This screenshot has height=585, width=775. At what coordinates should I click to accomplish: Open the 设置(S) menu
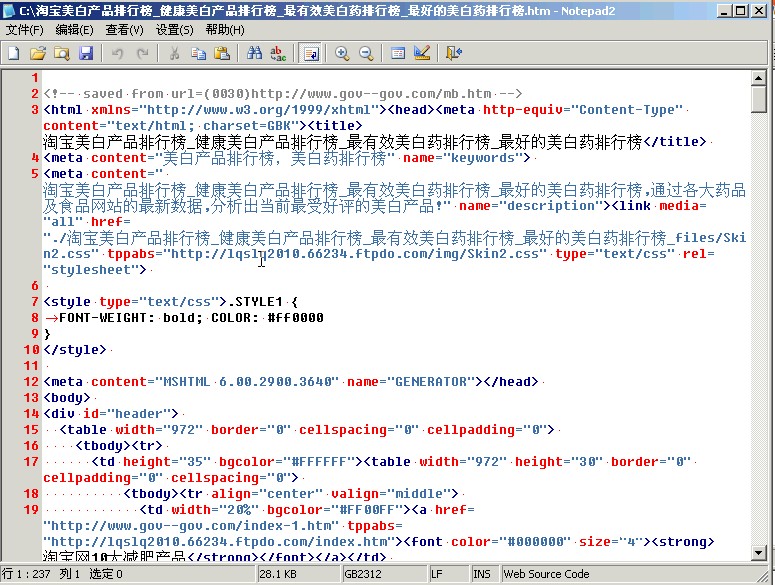click(175, 30)
